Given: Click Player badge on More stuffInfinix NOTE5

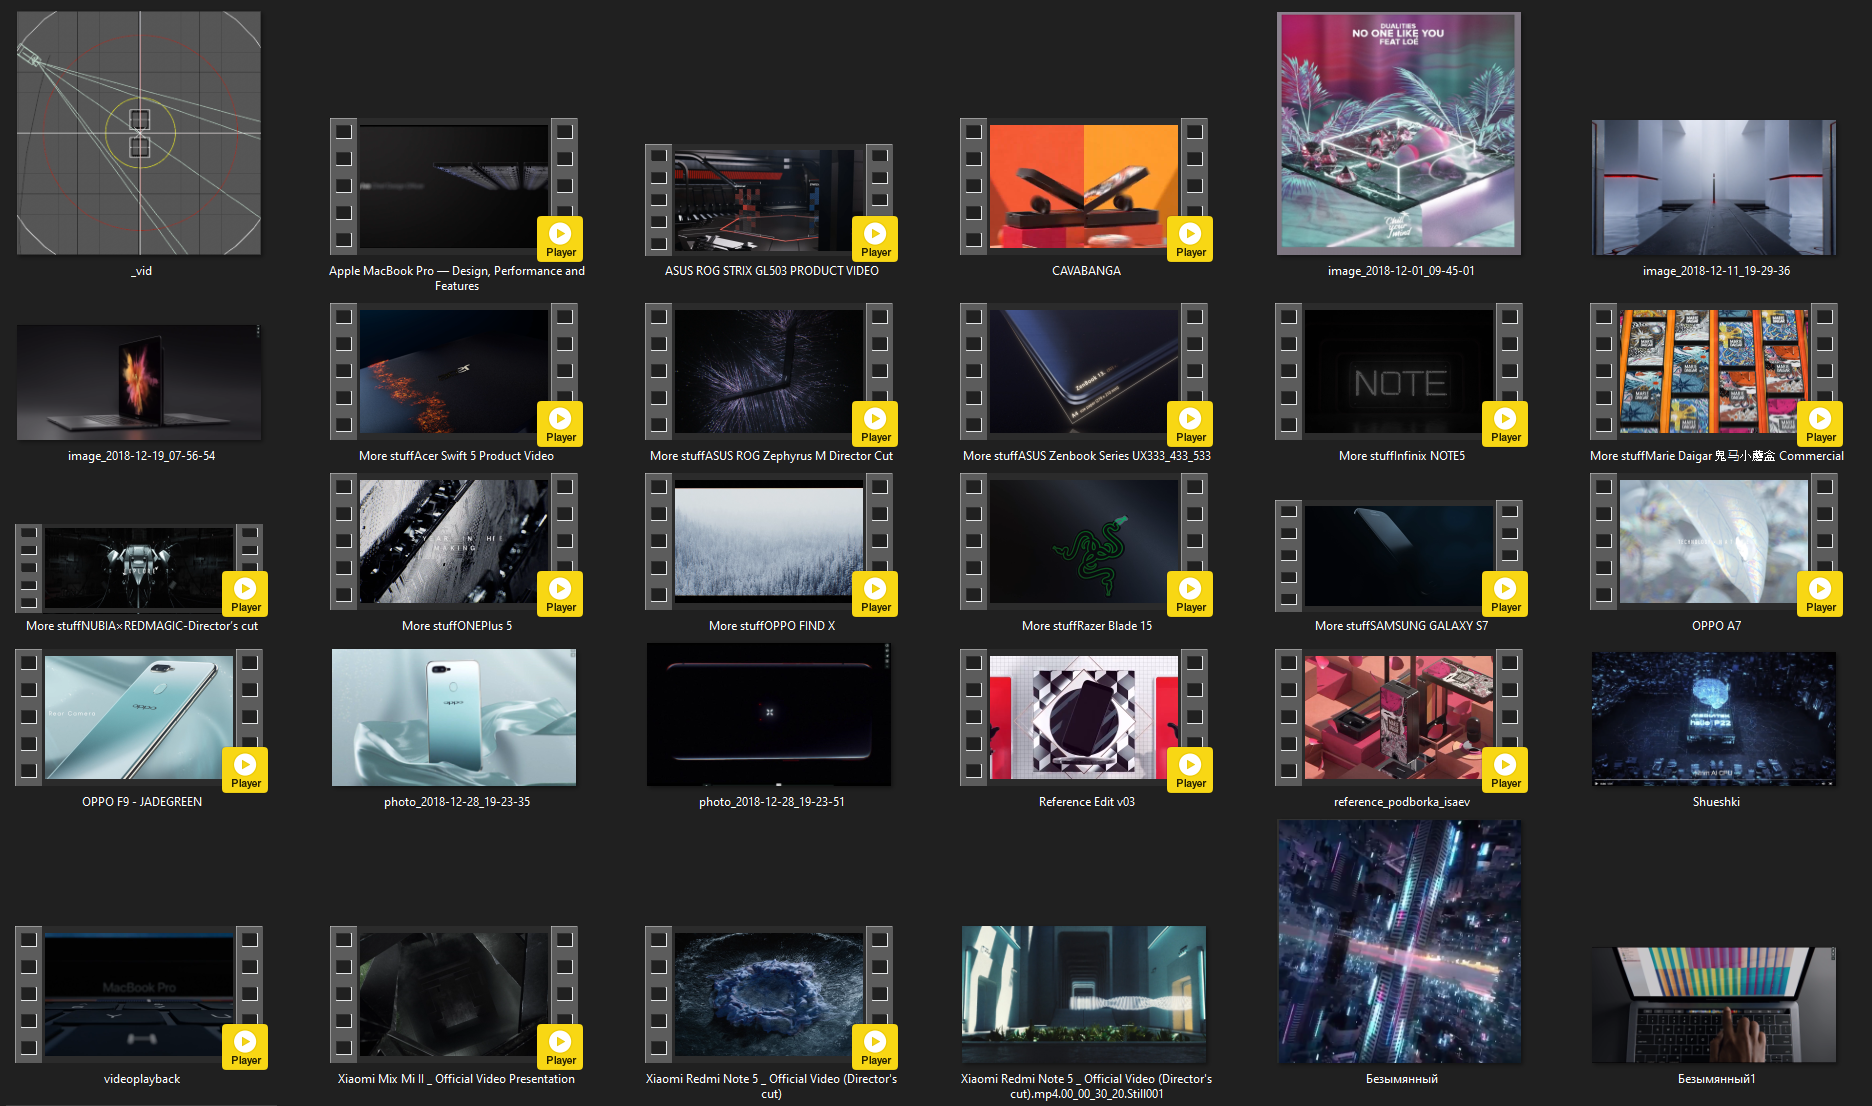Looking at the screenshot, I should [x=1505, y=424].
